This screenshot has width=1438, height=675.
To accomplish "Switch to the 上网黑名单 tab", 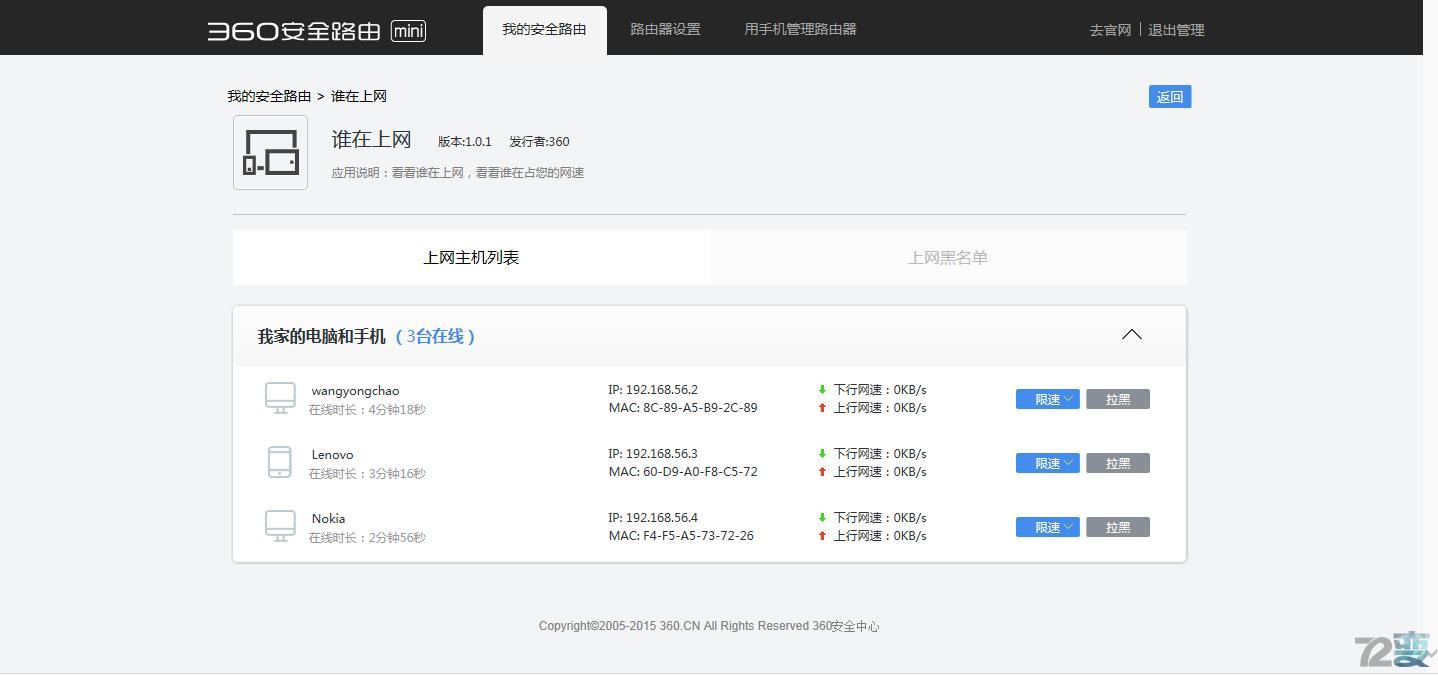I will 947,257.
